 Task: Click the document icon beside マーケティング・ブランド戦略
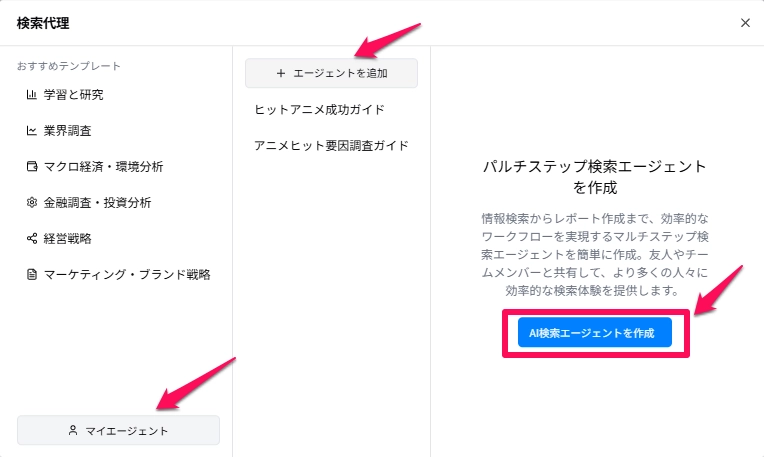(x=32, y=274)
